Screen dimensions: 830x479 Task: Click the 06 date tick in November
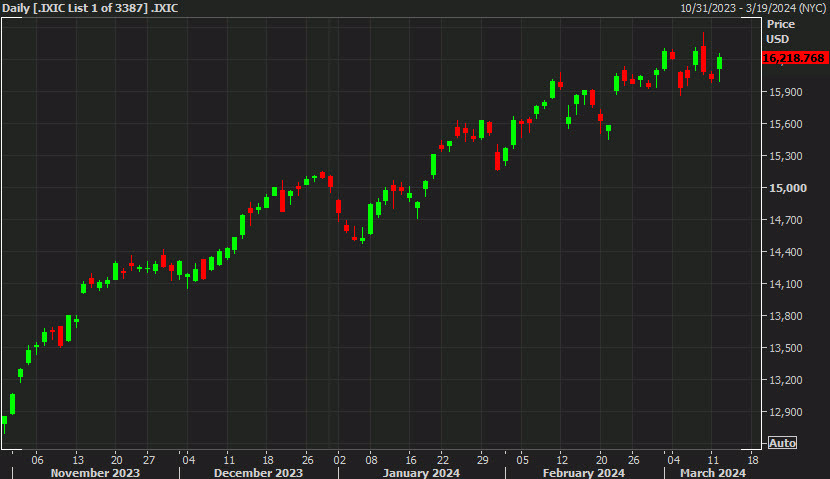[x=37, y=459]
